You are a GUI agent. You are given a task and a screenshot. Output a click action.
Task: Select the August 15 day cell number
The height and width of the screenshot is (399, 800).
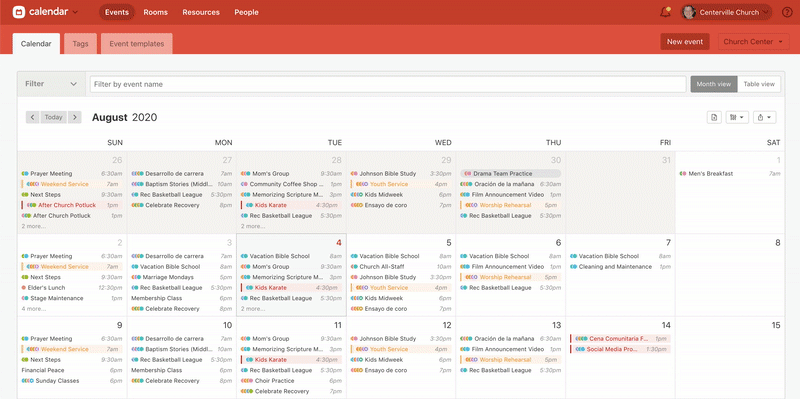776,325
